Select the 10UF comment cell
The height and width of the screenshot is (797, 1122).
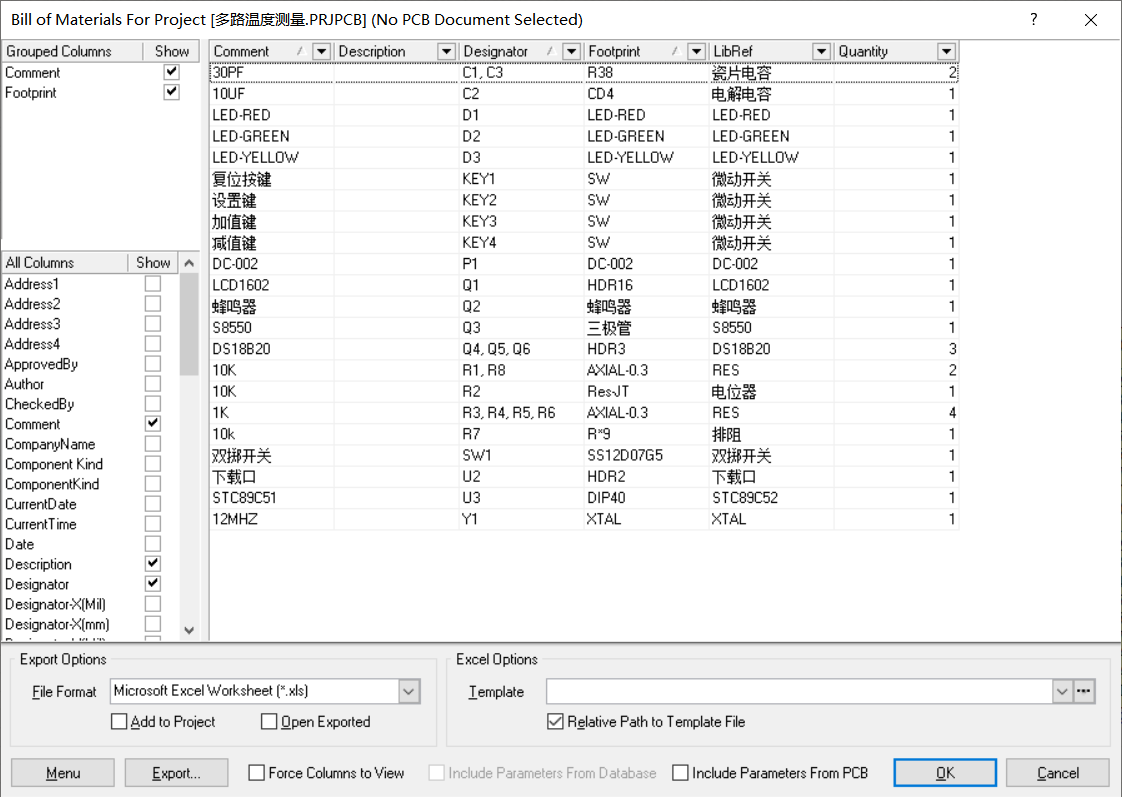coord(271,94)
